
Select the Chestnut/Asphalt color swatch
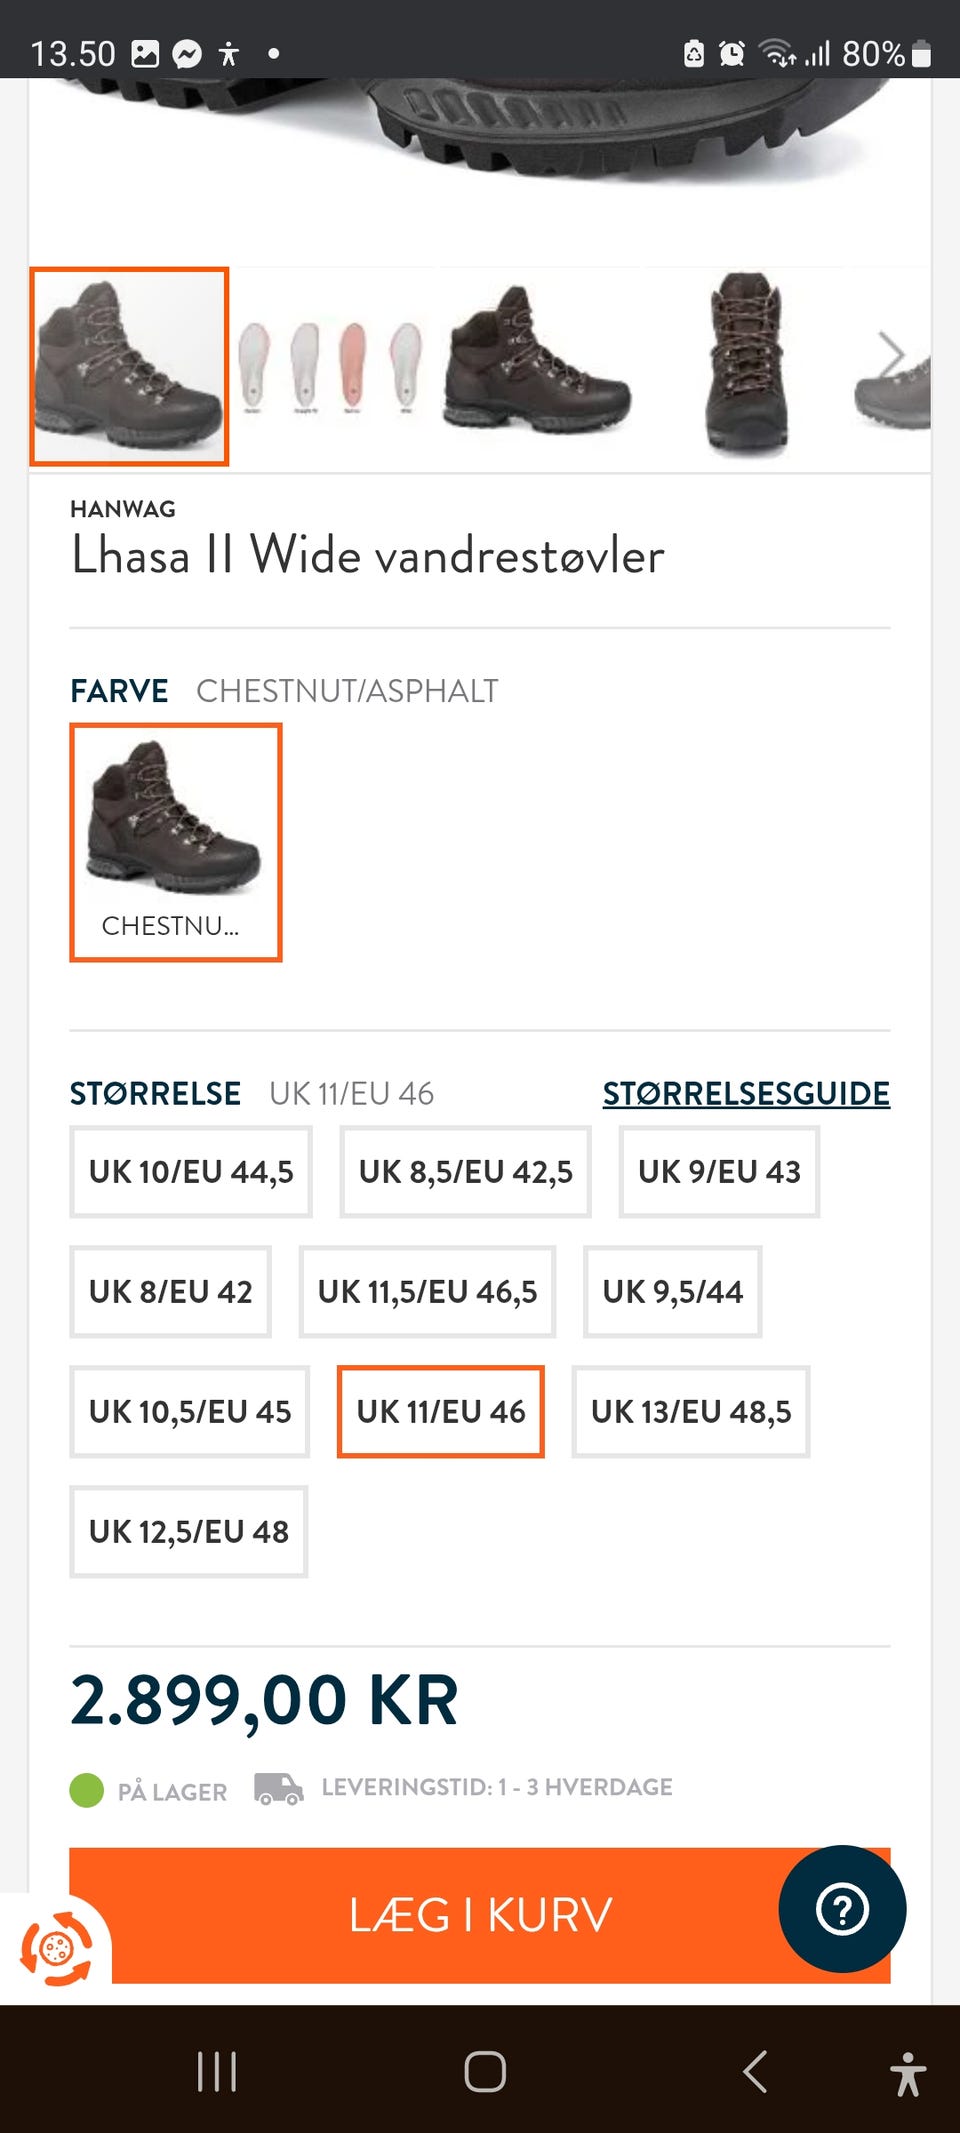(x=176, y=842)
